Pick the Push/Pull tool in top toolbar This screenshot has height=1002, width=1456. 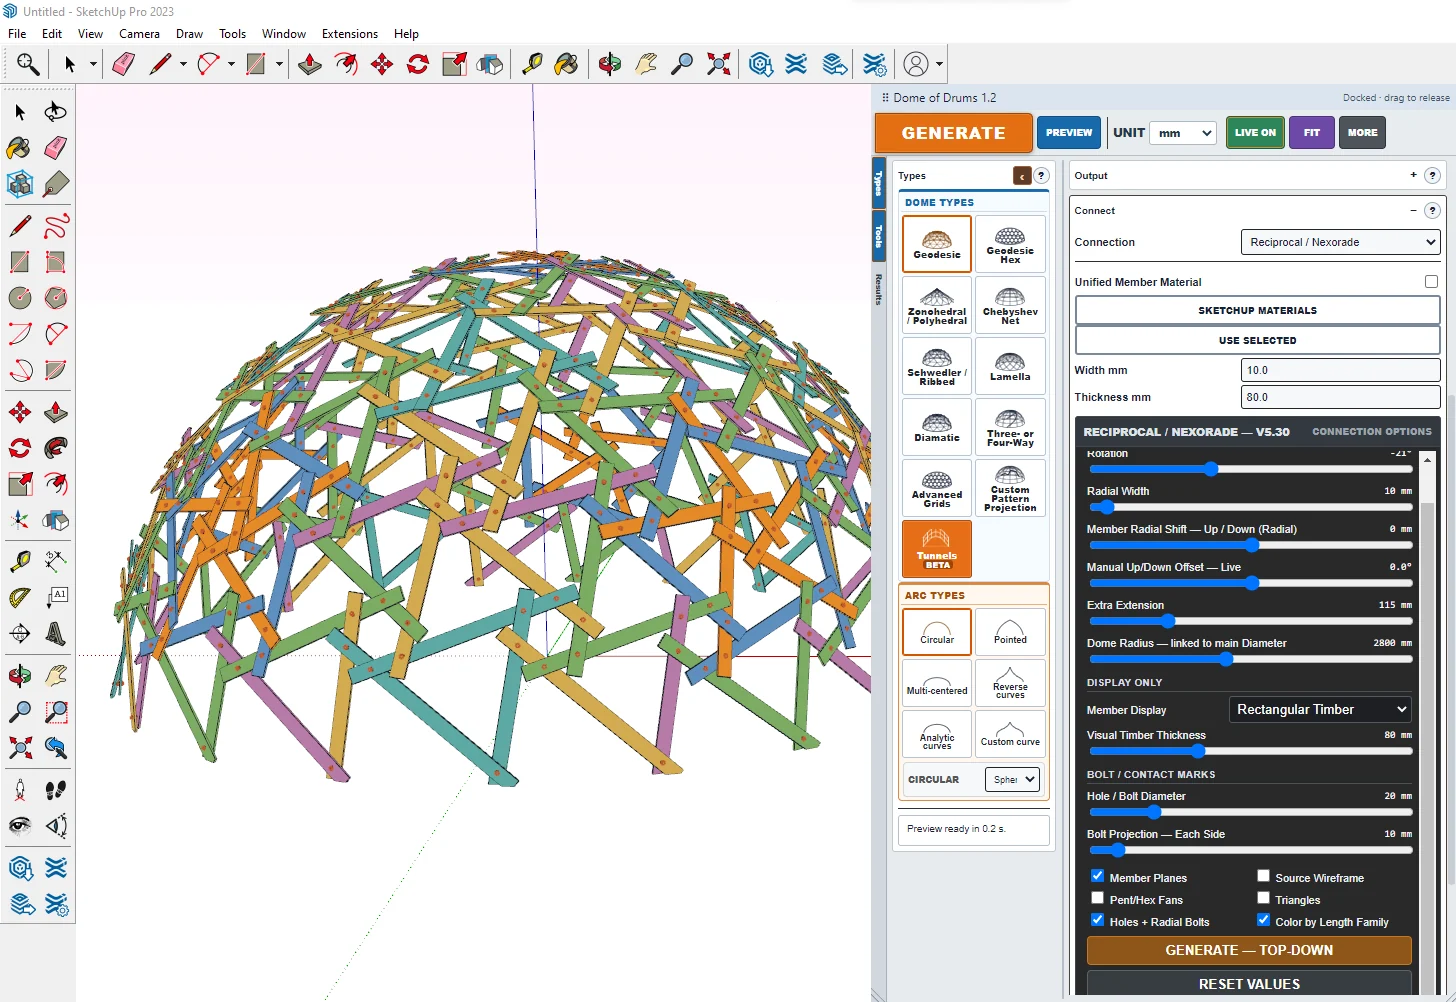(310, 64)
